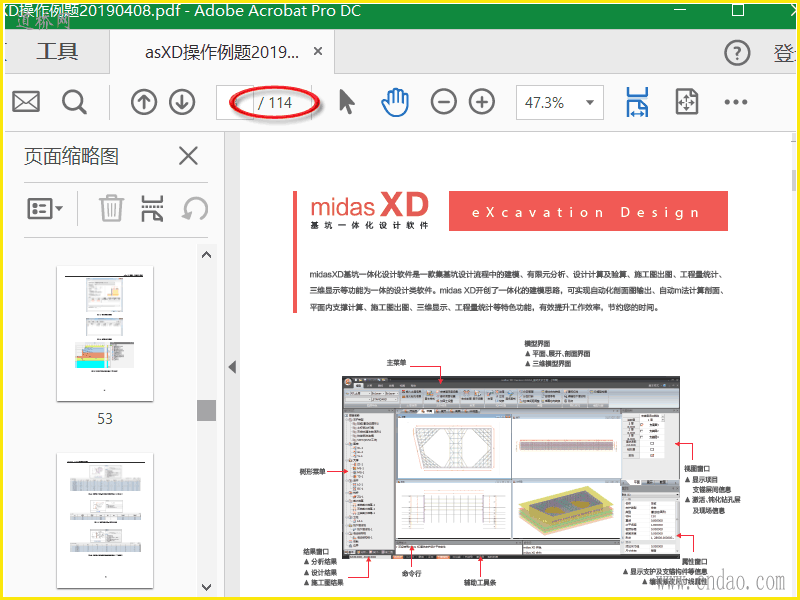
Task: Click the midas XD logo in document
Action: coord(369,210)
